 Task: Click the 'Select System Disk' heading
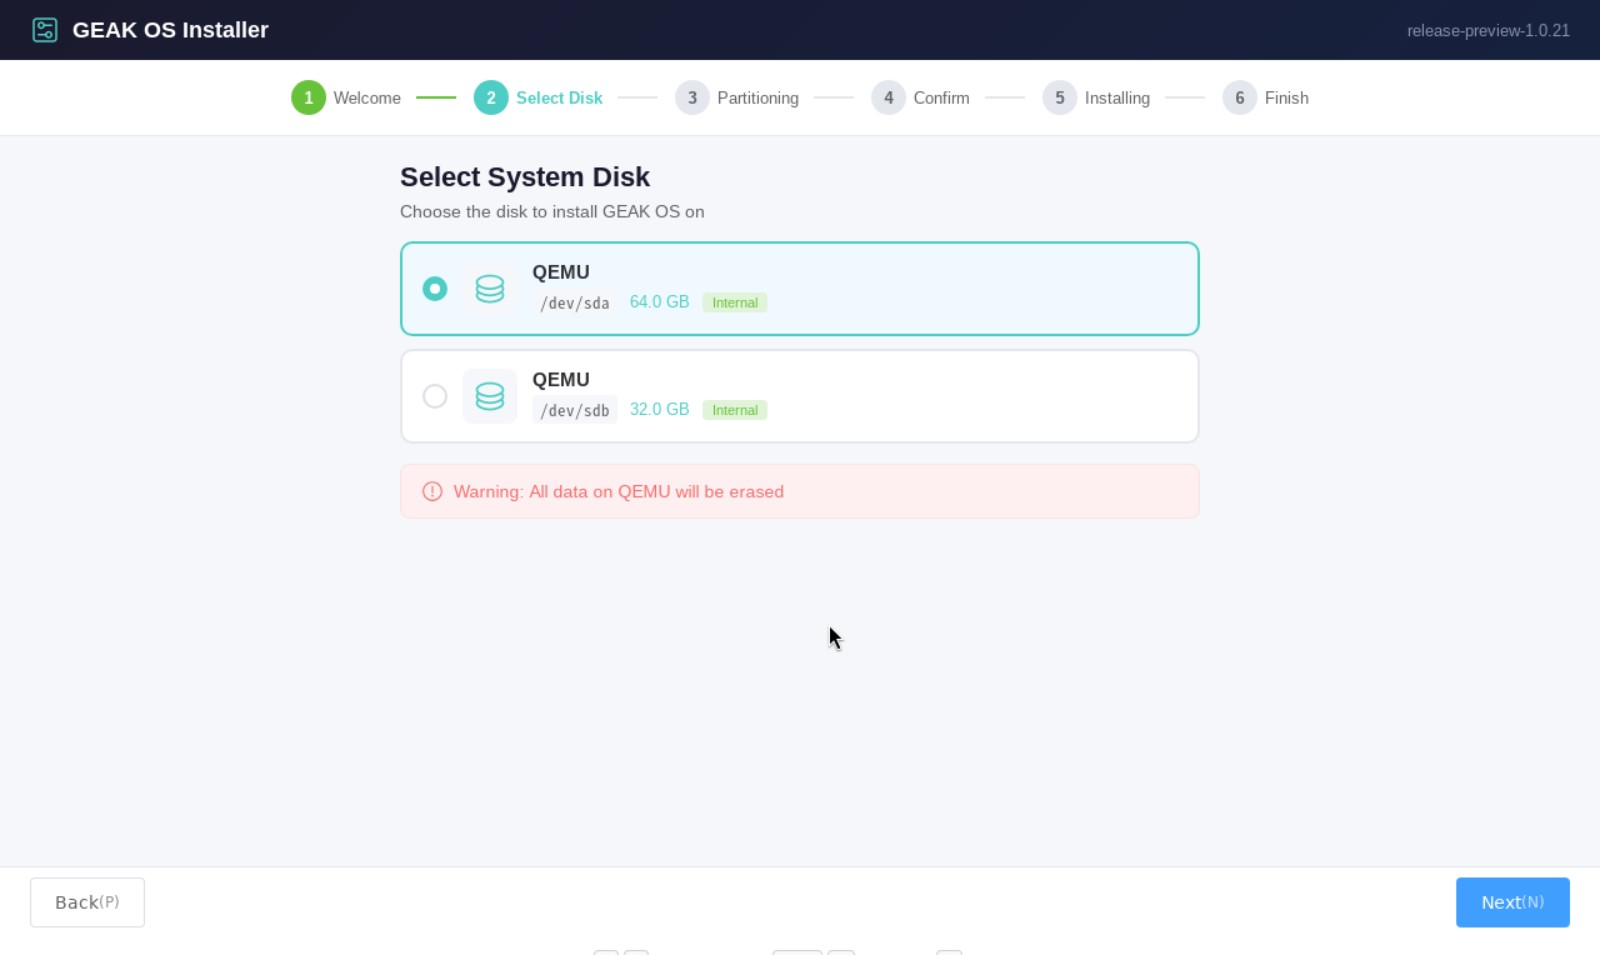[525, 177]
